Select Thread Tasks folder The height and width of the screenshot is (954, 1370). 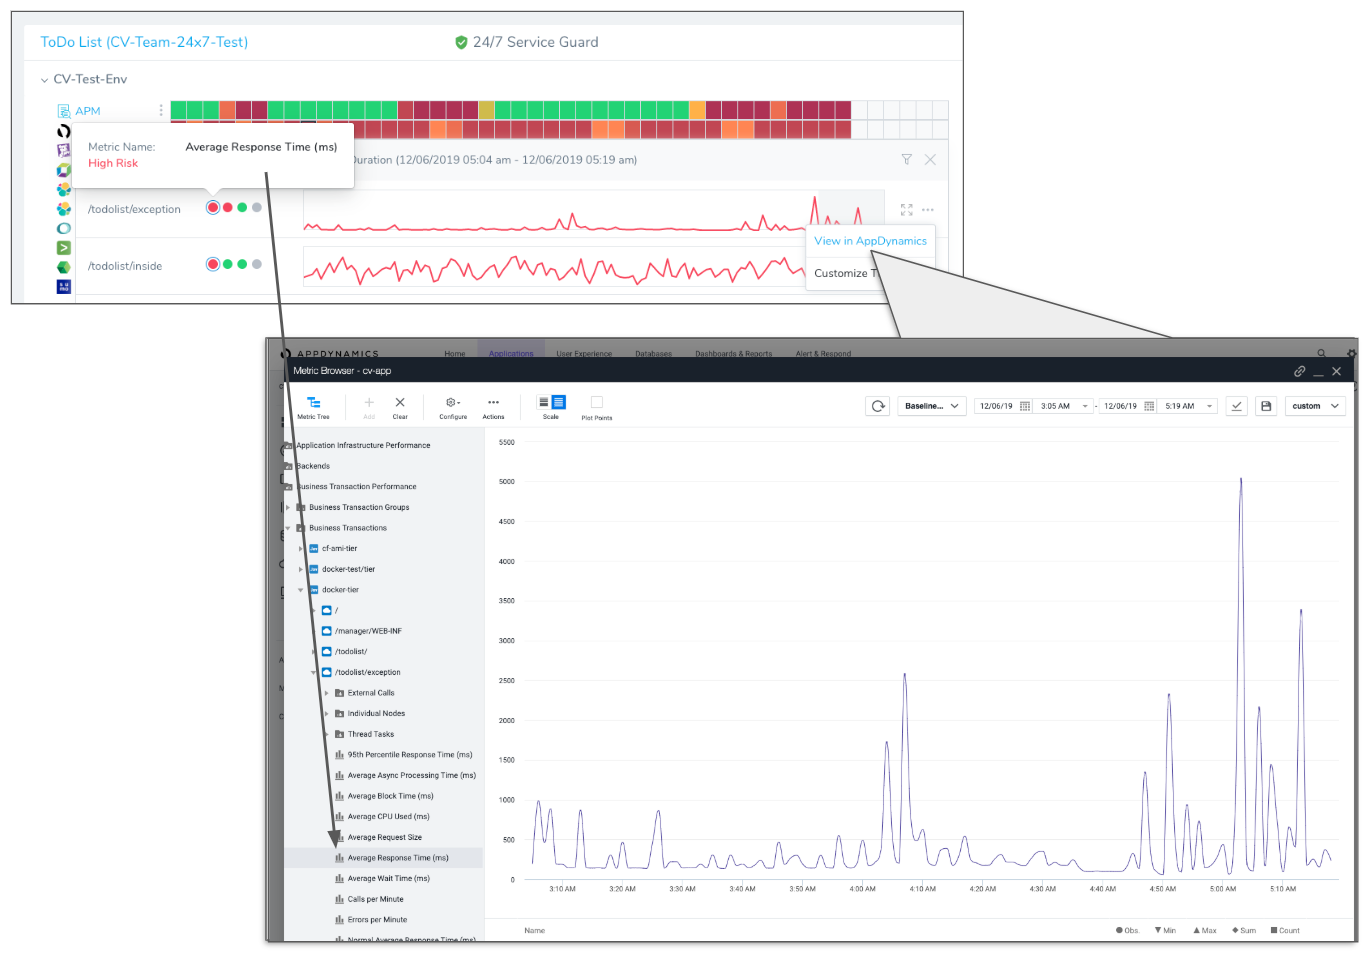[x=370, y=734]
